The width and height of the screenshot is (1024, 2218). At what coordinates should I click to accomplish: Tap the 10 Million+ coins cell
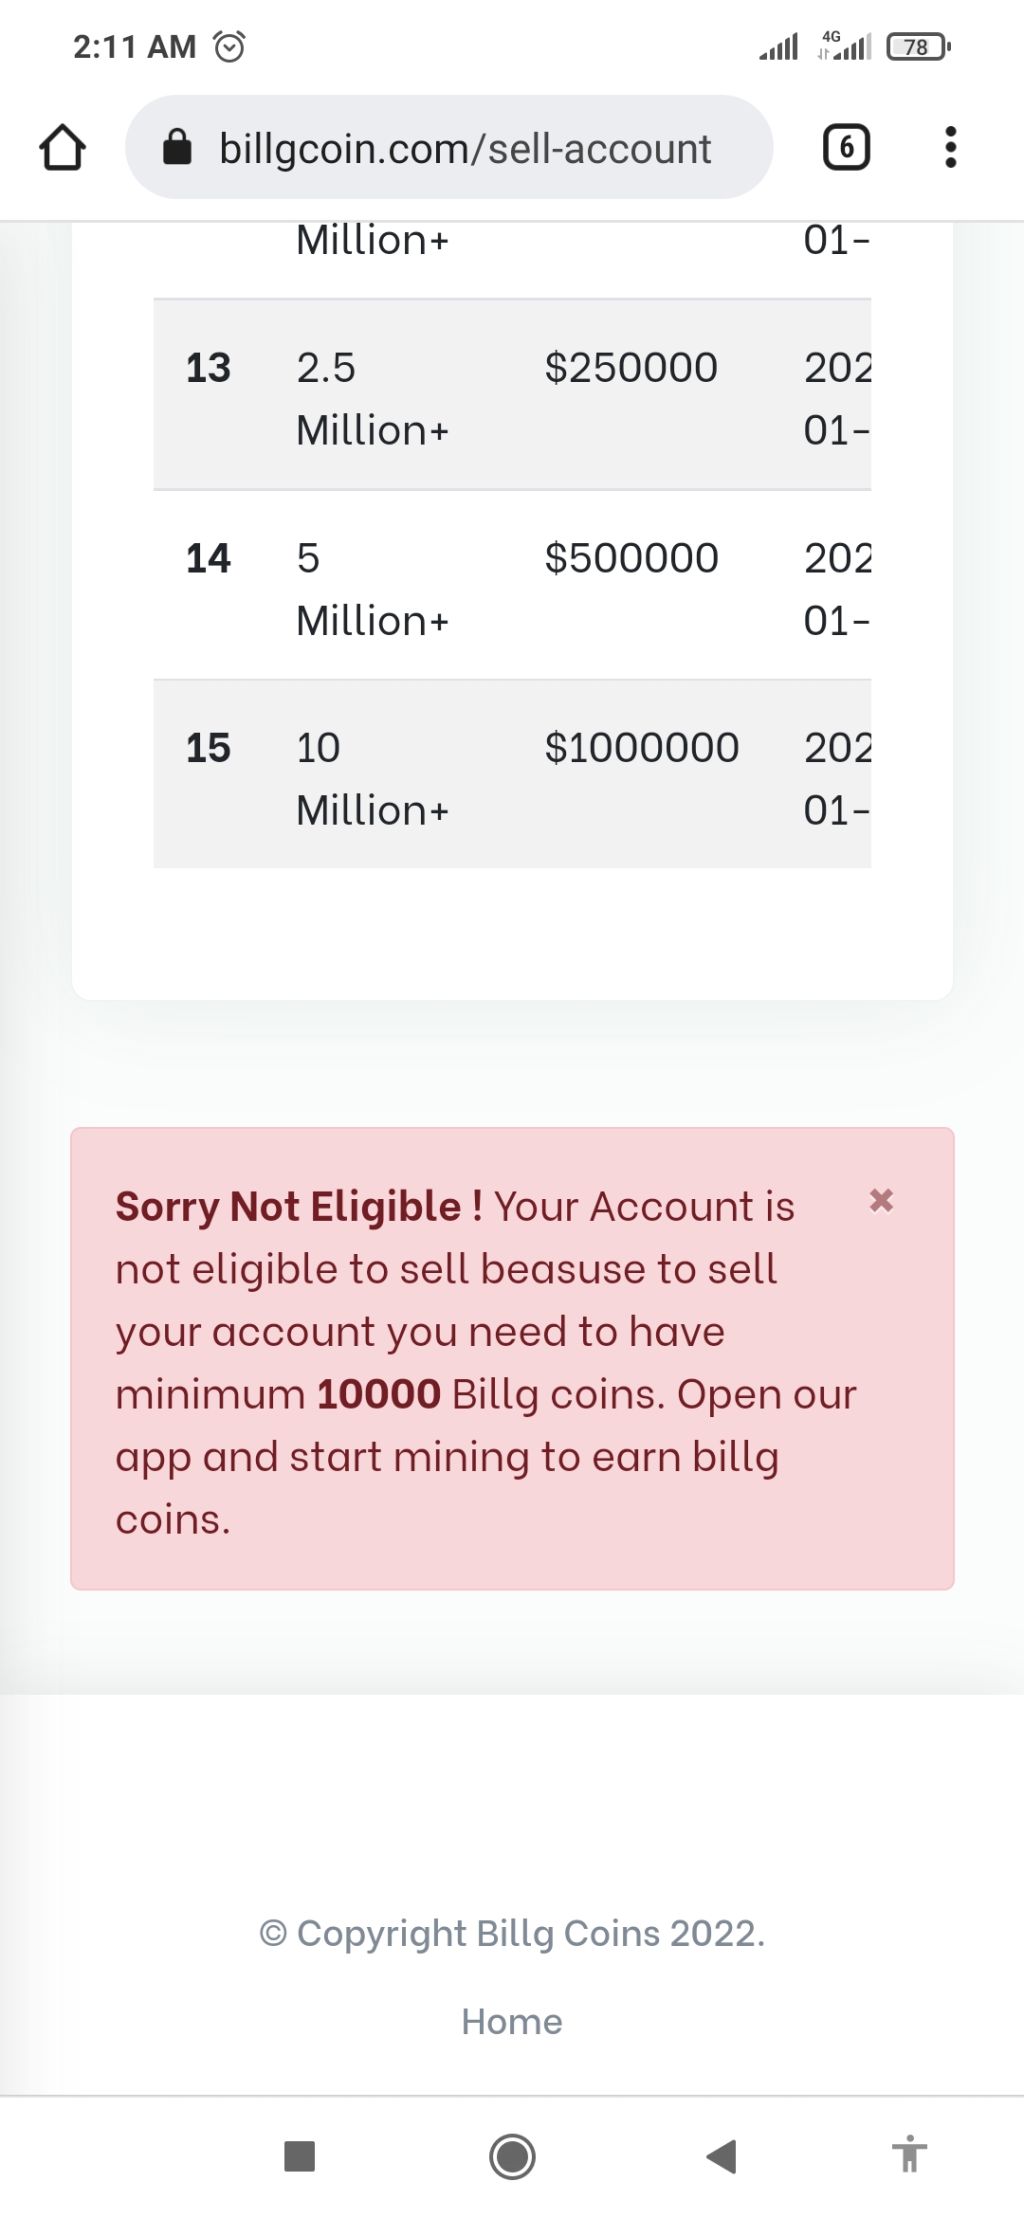click(372, 778)
